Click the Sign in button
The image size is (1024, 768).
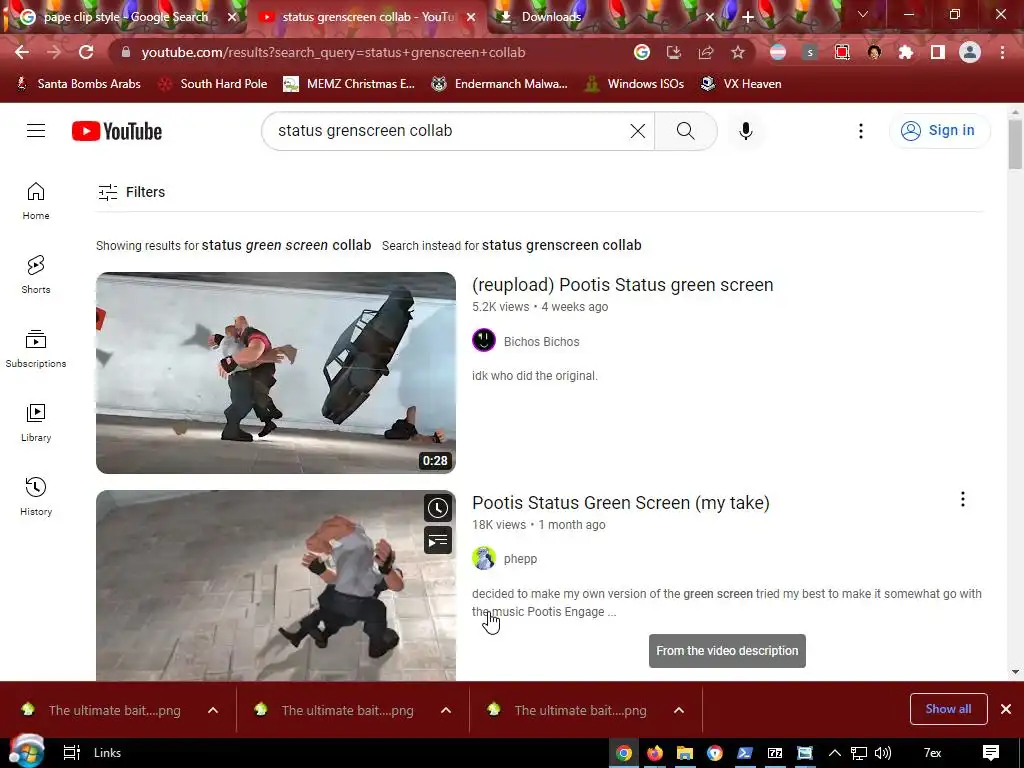coord(939,131)
